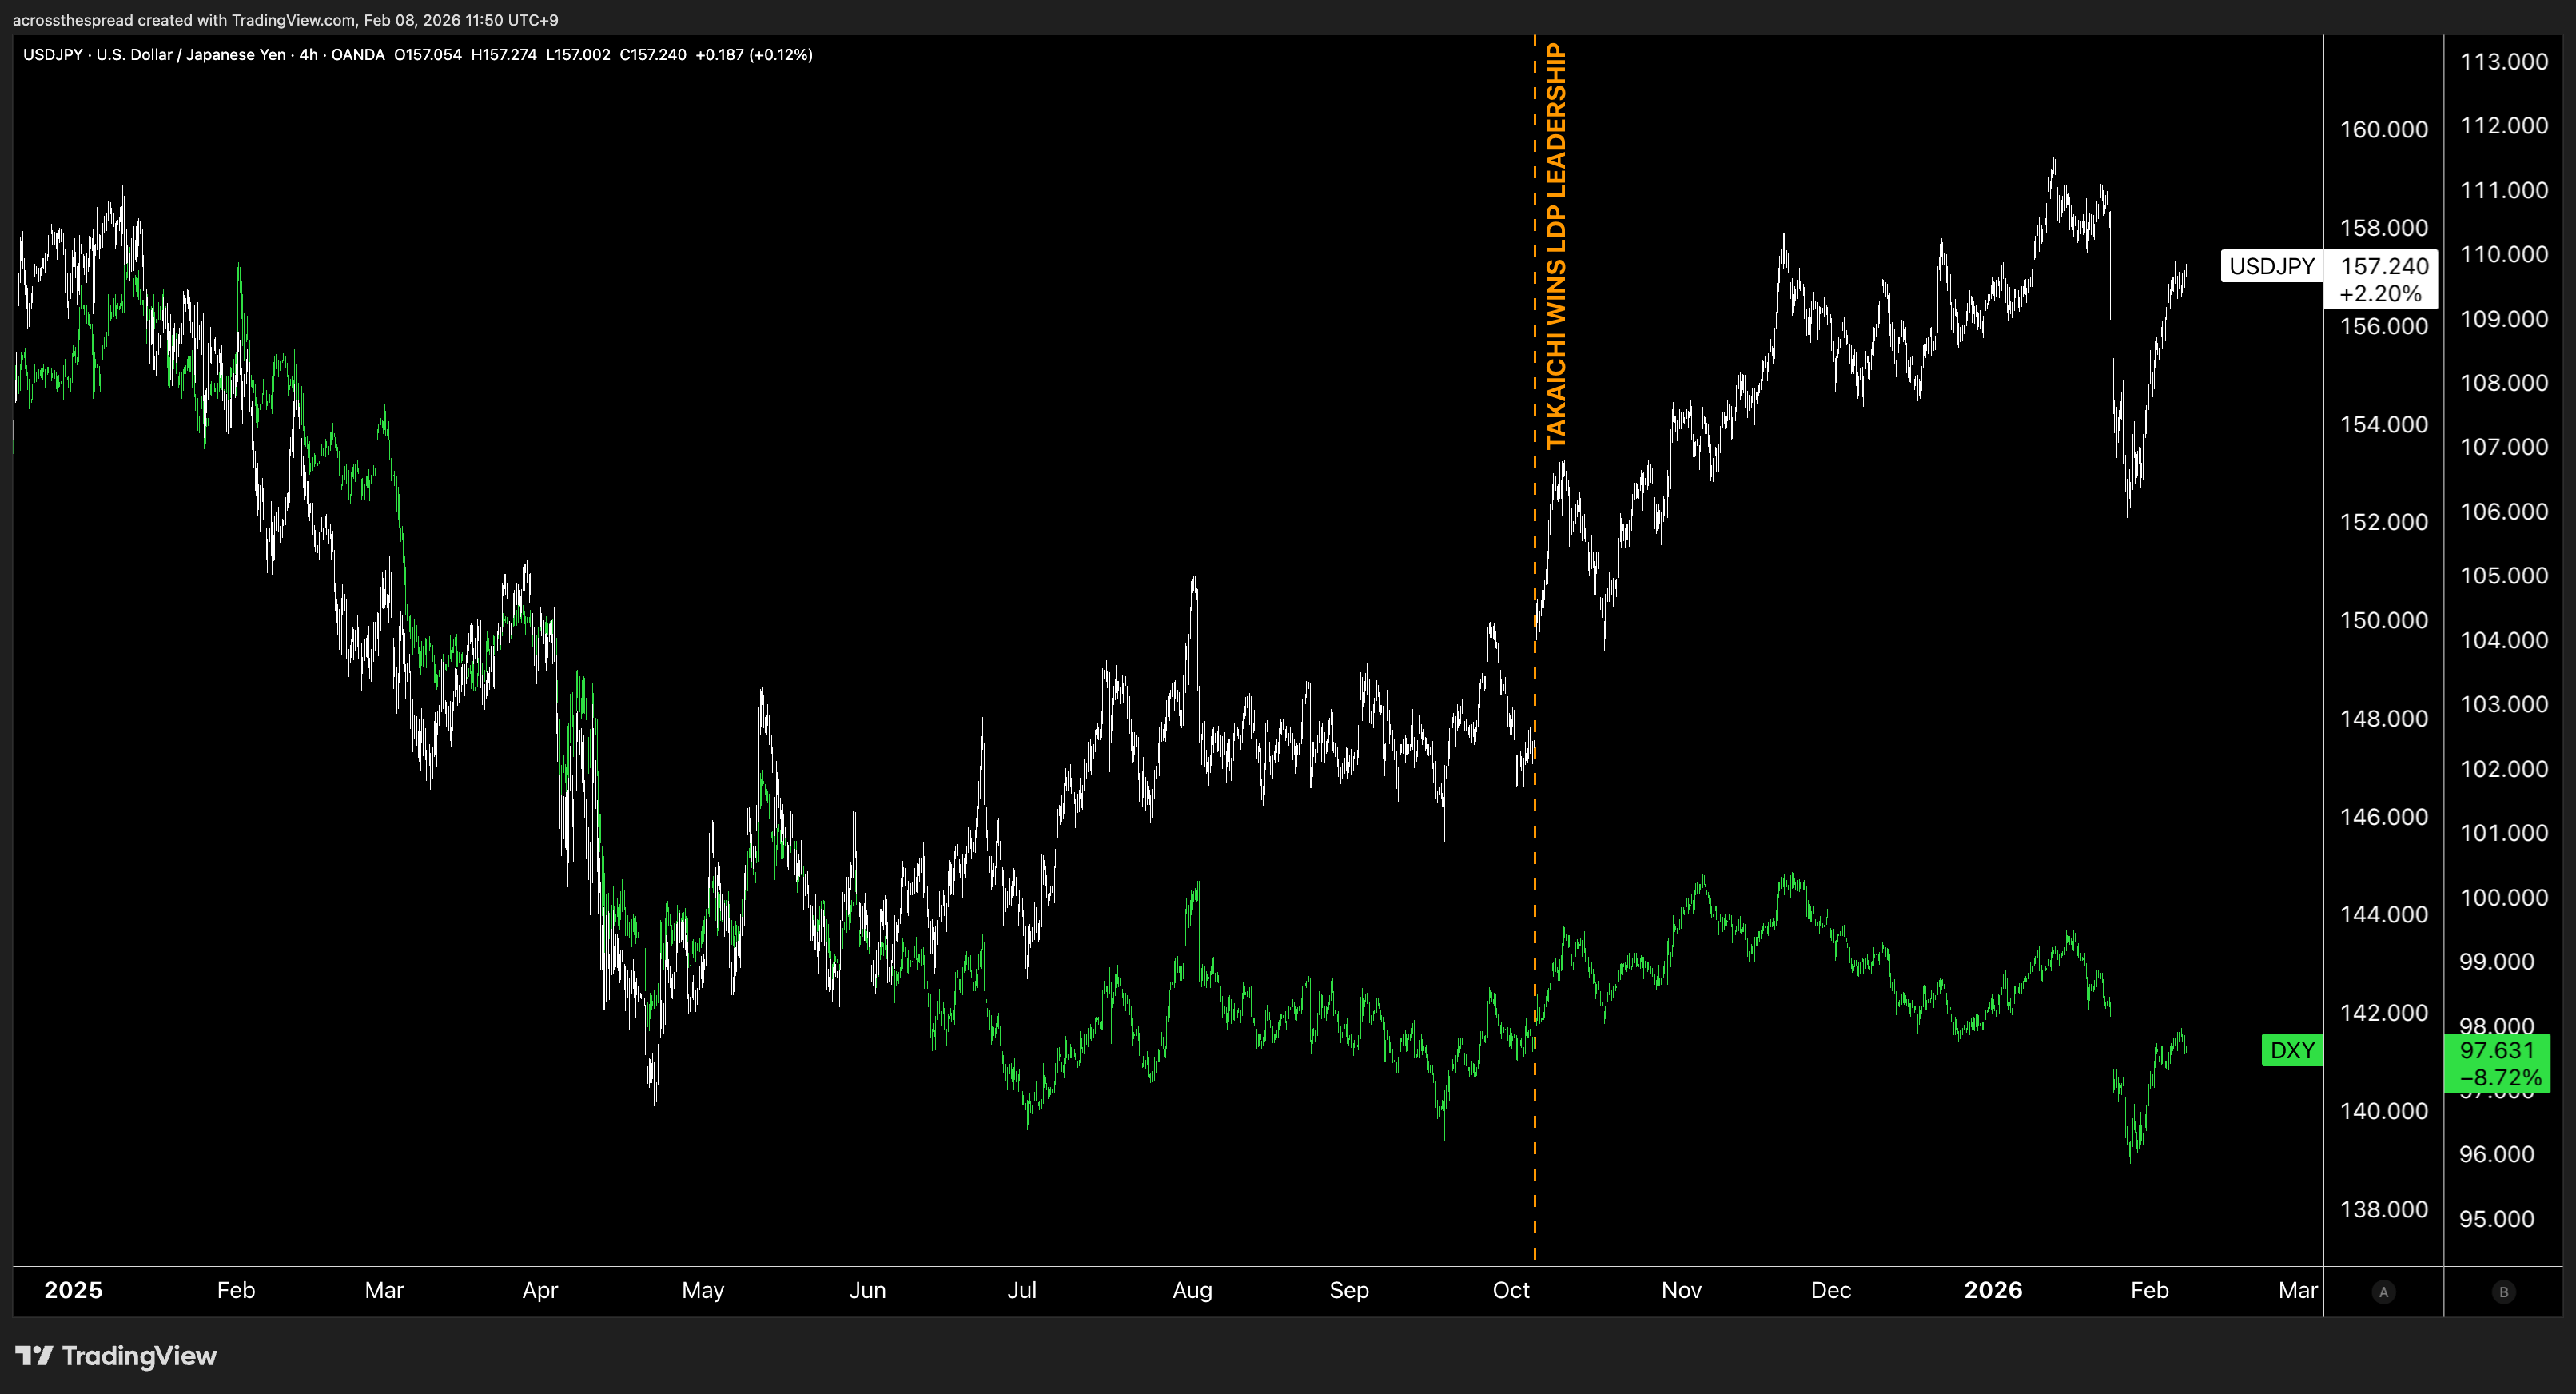Click the Dec label on the time axis
The height and width of the screenshot is (1394, 2576).
1831,1290
